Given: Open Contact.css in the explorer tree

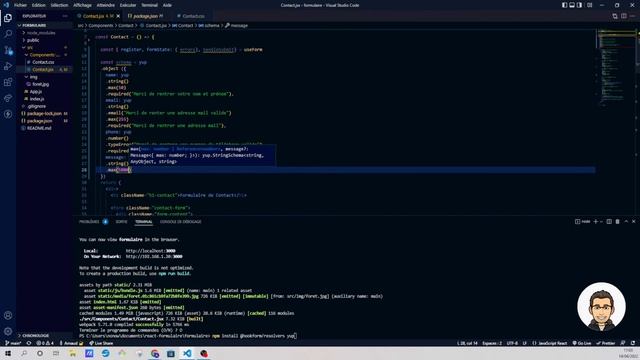Looking at the screenshot, I should 45,62.
